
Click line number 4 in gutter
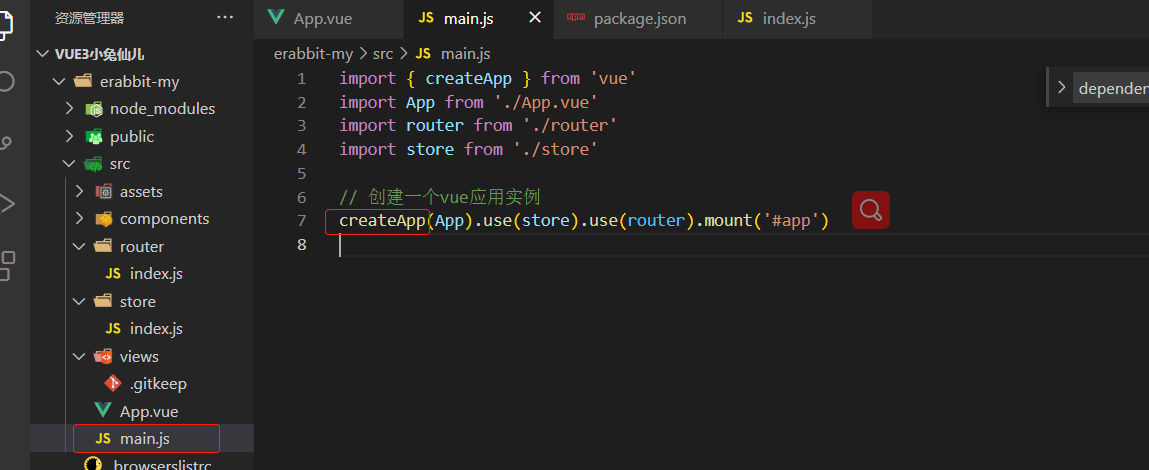click(x=302, y=150)
